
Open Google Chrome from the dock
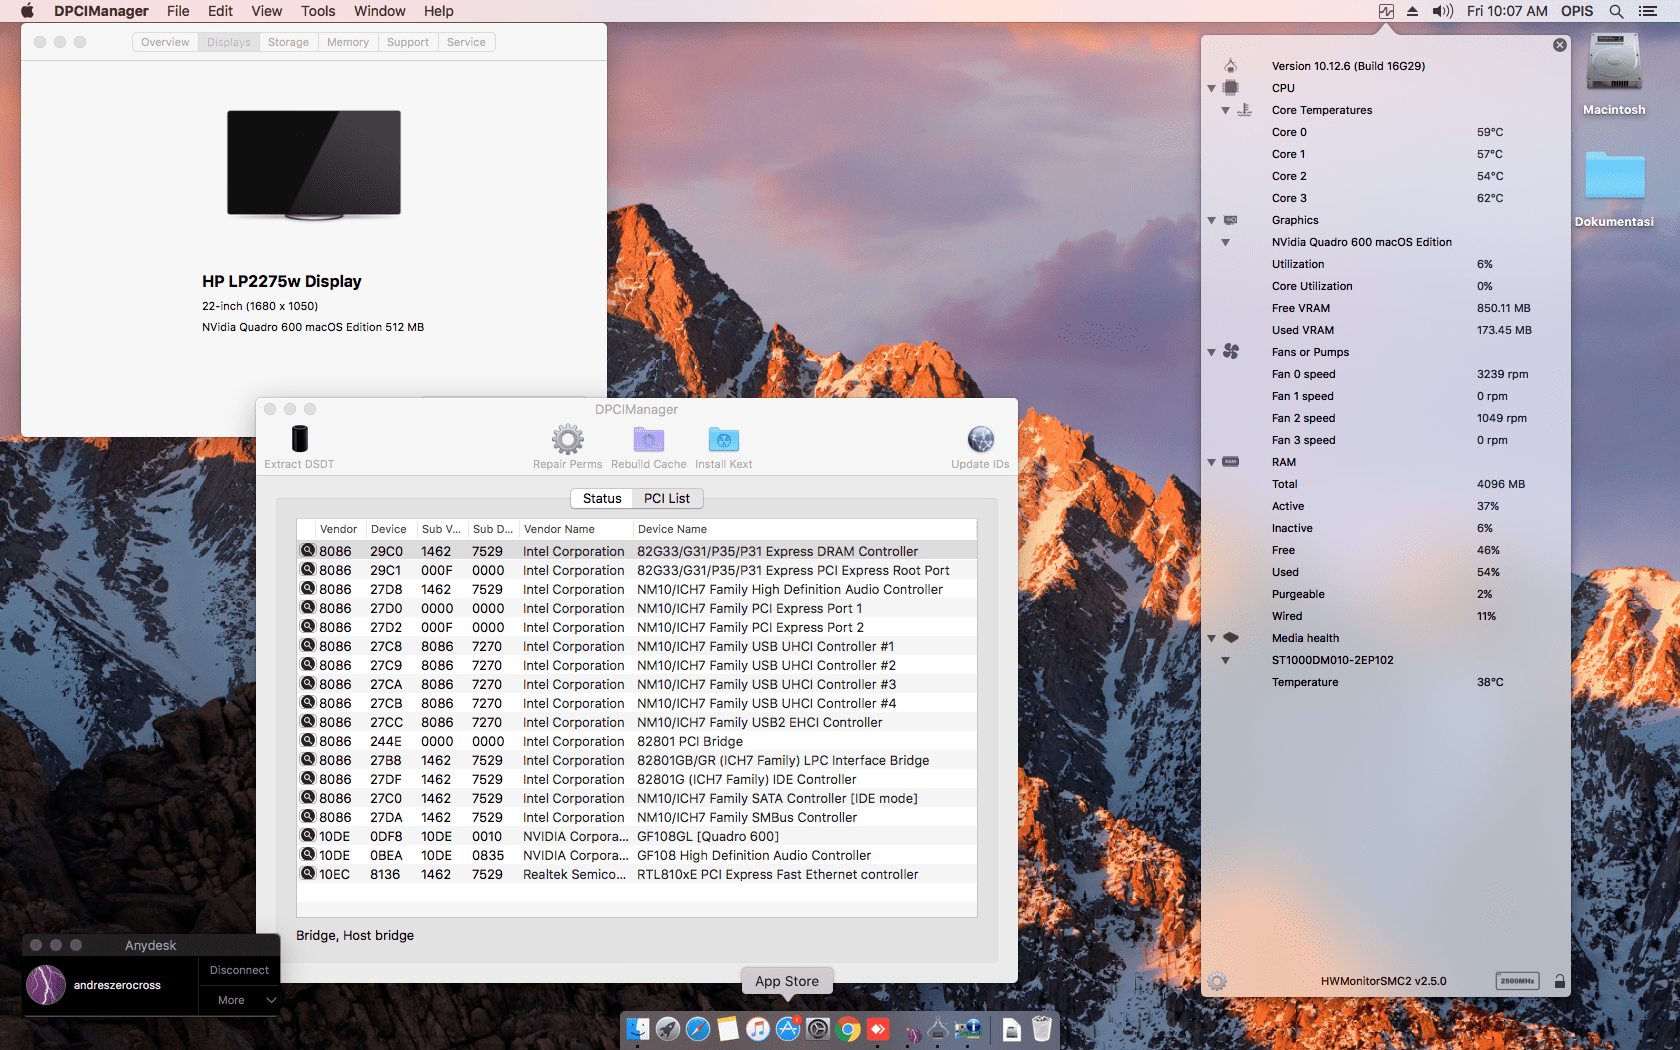click(x=848, y=1028)
